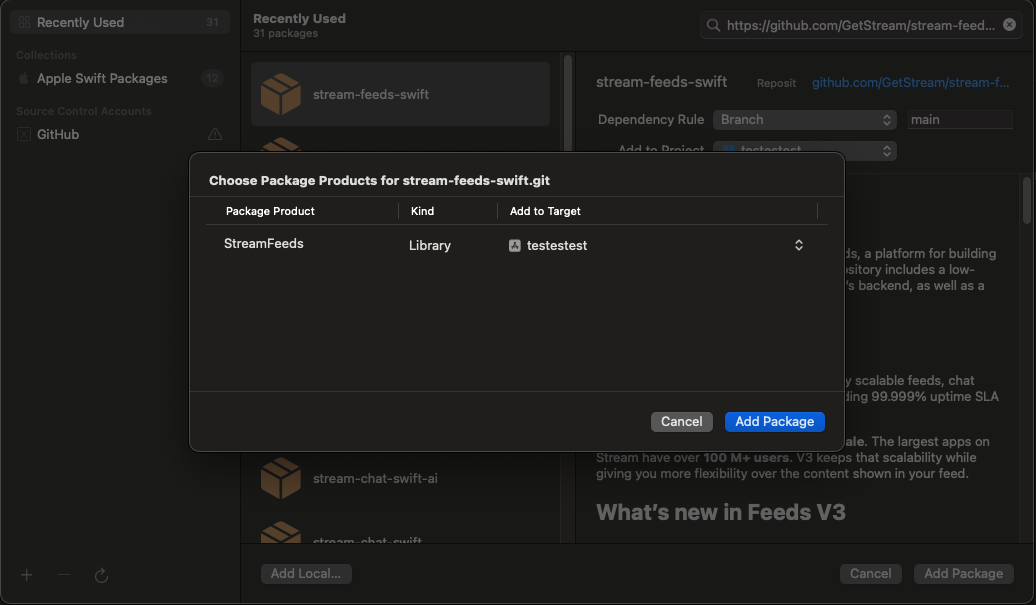Open the GetStream repository link

click(x=910, y=82)
